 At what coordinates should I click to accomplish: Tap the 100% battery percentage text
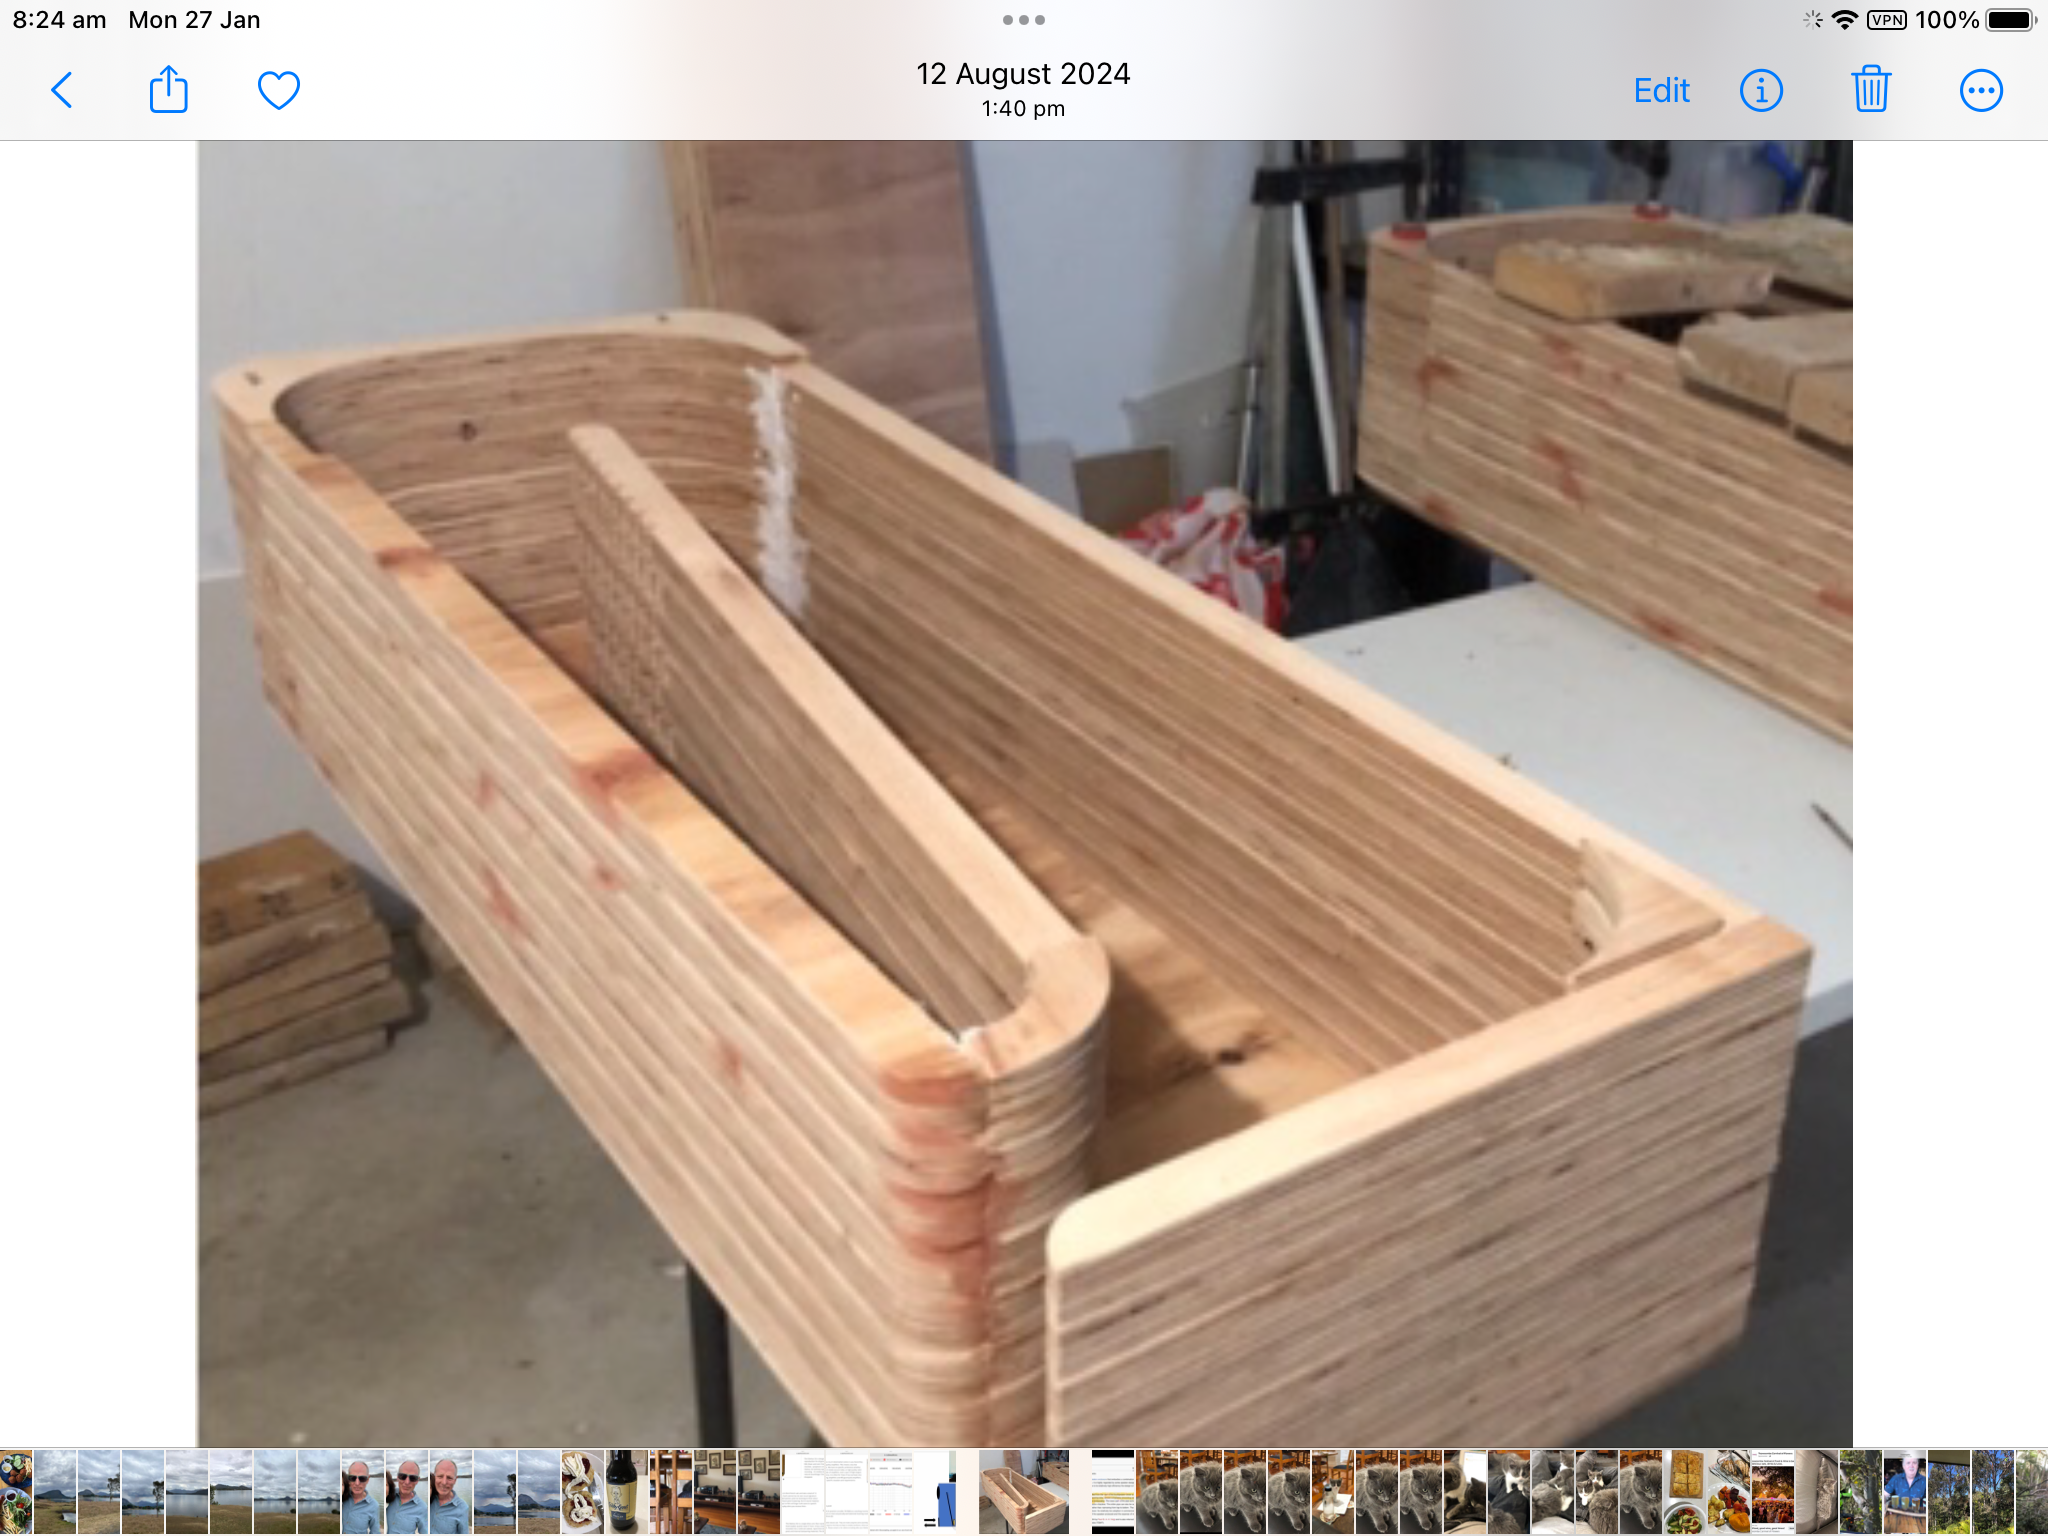(x=1946, y=20)
